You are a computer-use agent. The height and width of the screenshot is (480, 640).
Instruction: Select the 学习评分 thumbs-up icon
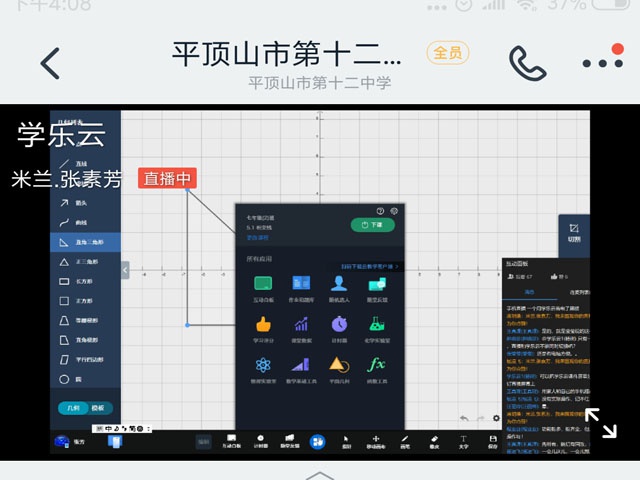click(x=264, y=325)
